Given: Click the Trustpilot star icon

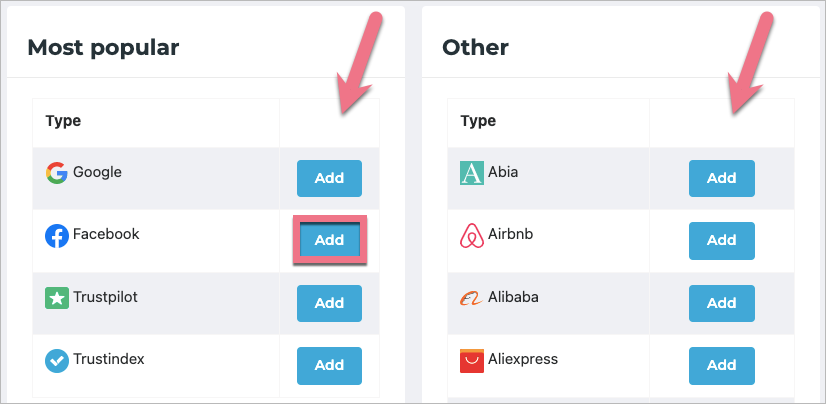Looking at the screenshot, I should 57,298.
